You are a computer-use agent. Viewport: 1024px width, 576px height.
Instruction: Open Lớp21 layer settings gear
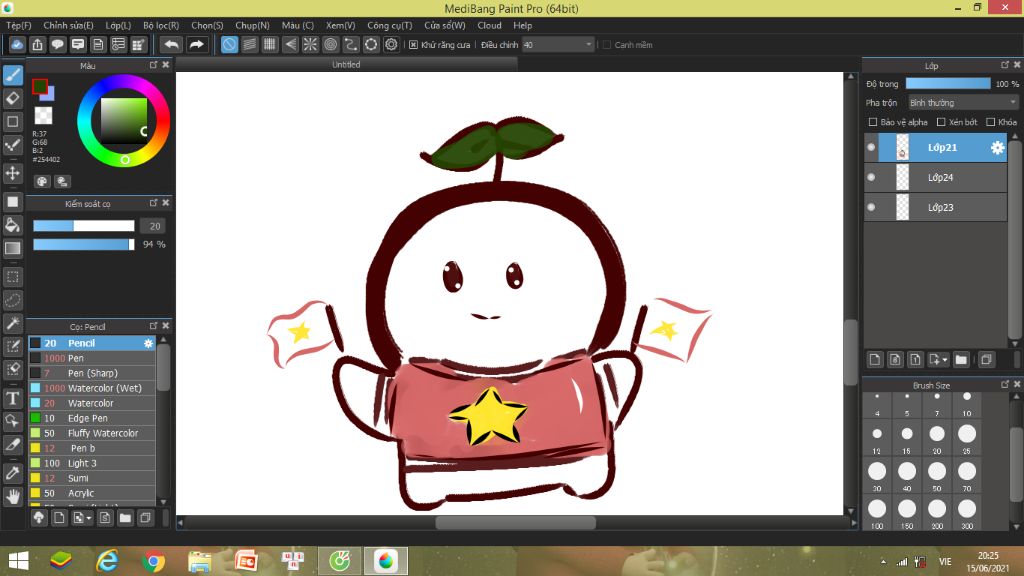click(x=997, y=148)
